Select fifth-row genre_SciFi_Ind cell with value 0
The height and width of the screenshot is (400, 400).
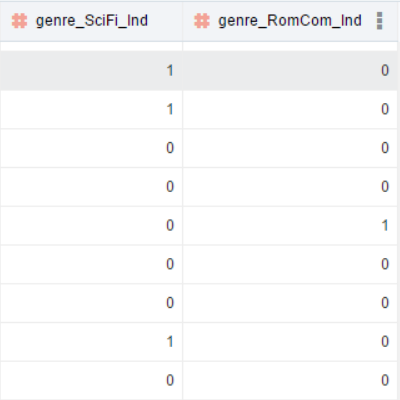(91, 225)
